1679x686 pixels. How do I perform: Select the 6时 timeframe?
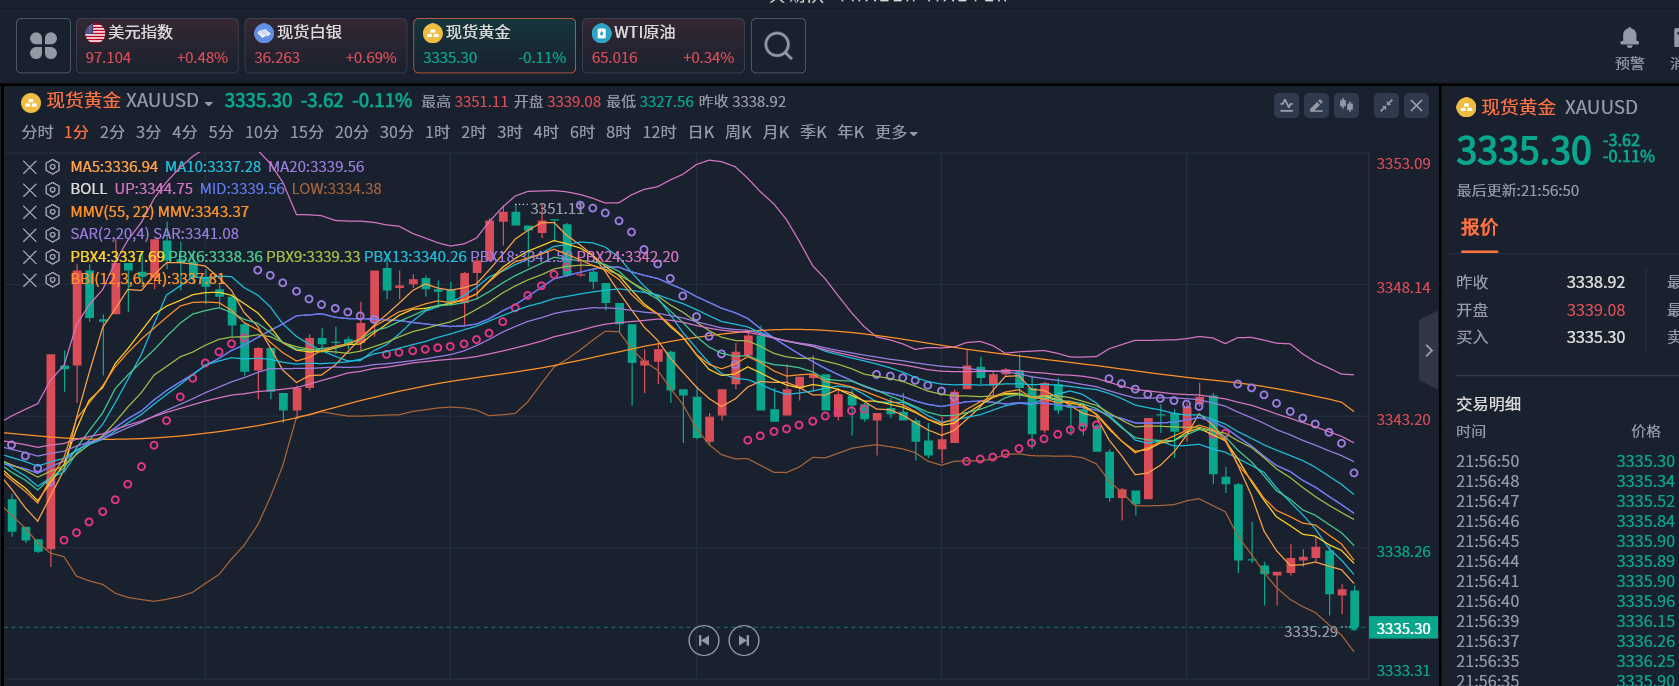(582, 132)
